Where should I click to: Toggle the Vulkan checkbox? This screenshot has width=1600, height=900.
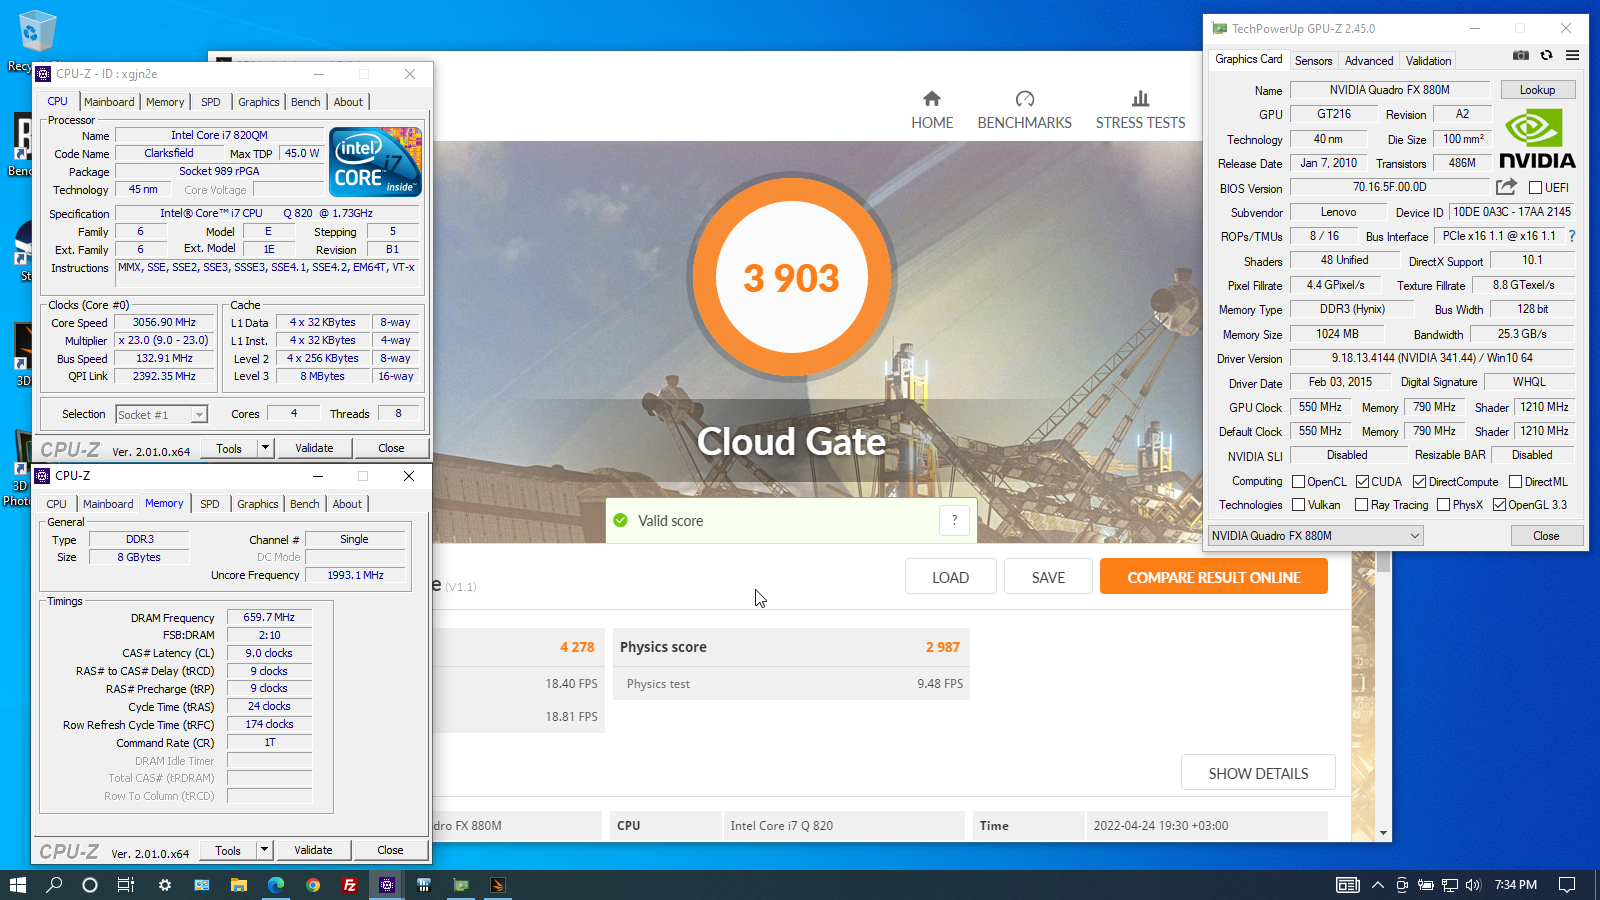[x=1298, y=505]
